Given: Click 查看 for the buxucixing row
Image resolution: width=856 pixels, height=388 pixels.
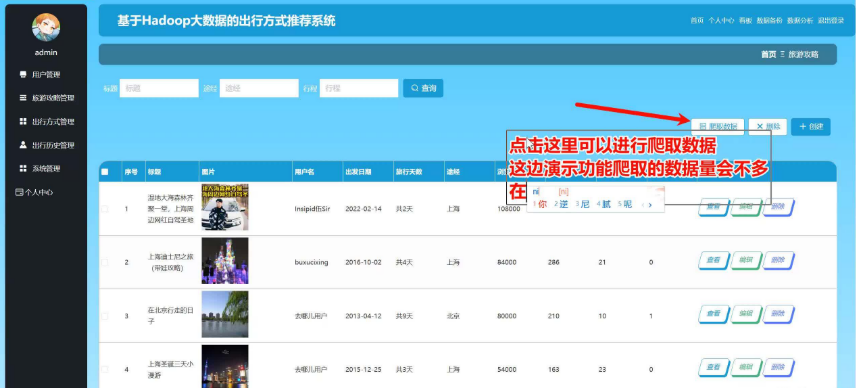Looking at the screenshot, I should click(714, 261).
